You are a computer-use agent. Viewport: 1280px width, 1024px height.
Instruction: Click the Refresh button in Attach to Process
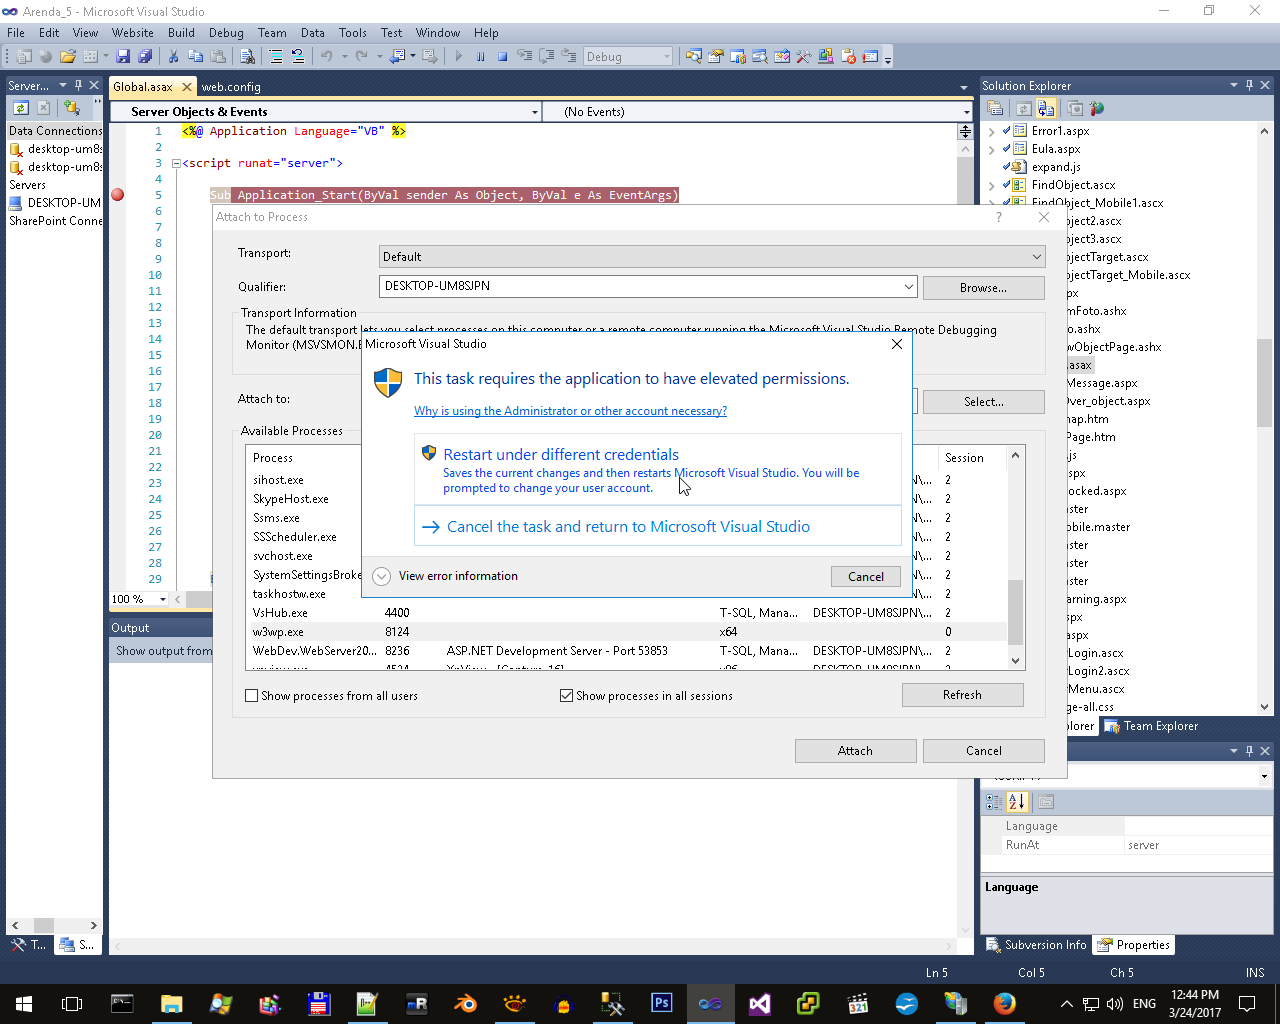962,695
